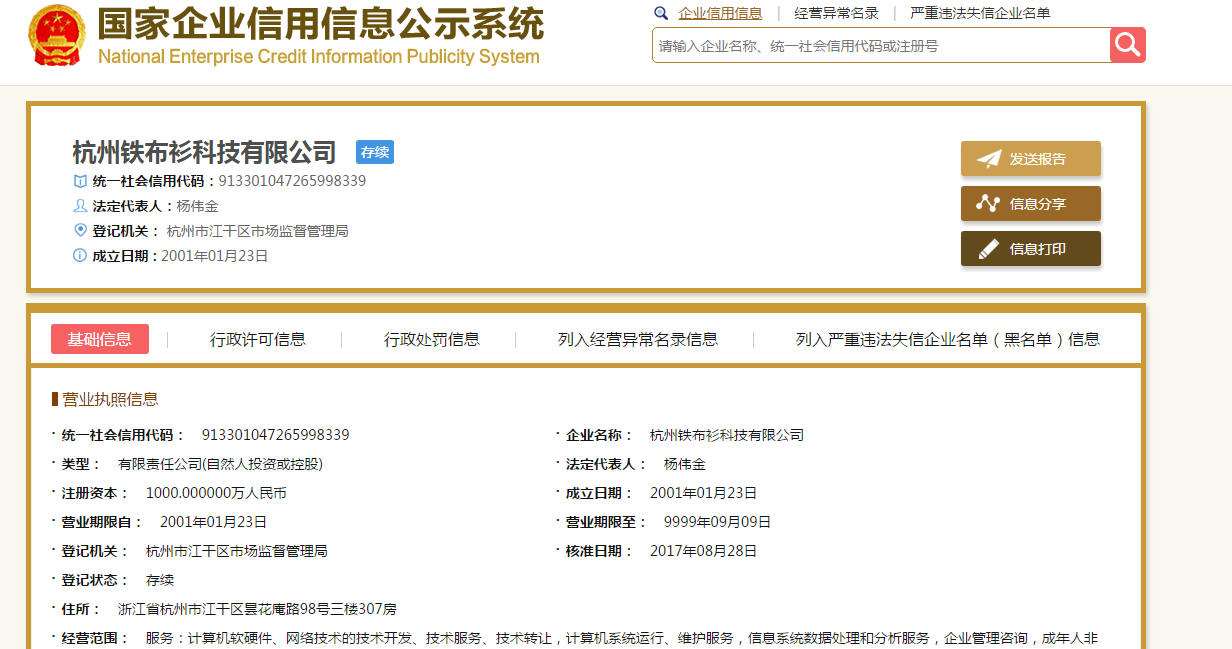
Task: Click the header credit code 913301047265998339
Action: point(293,181)
